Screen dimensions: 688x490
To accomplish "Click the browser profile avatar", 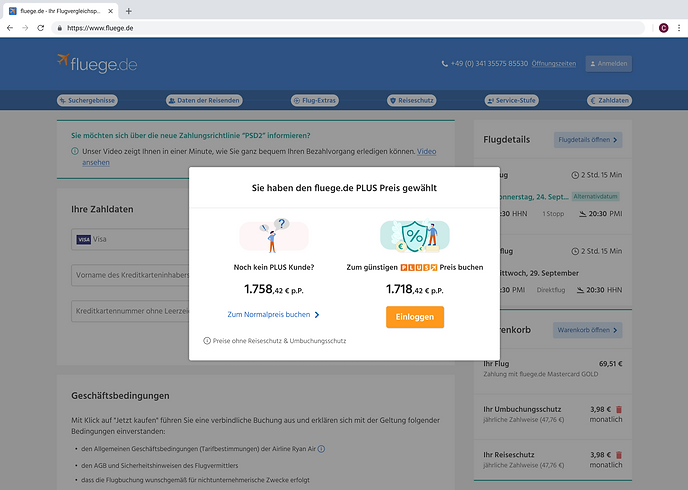I will [x=663, y=28].
